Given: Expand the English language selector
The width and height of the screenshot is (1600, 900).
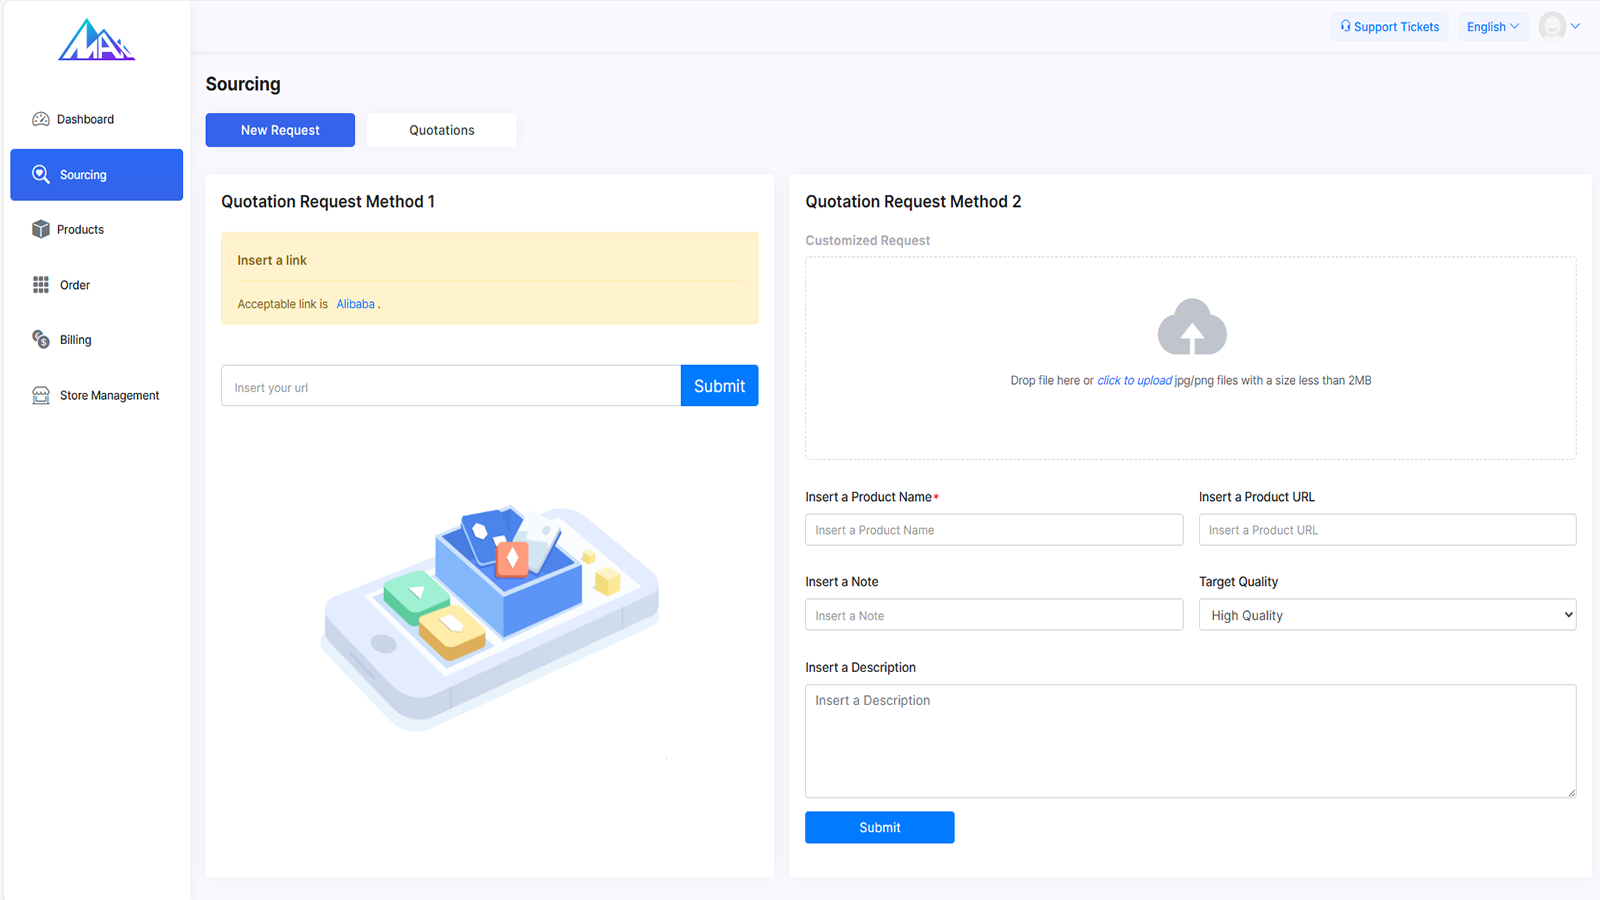Looking at the screenshot, I should click(x=1493, y=27).
